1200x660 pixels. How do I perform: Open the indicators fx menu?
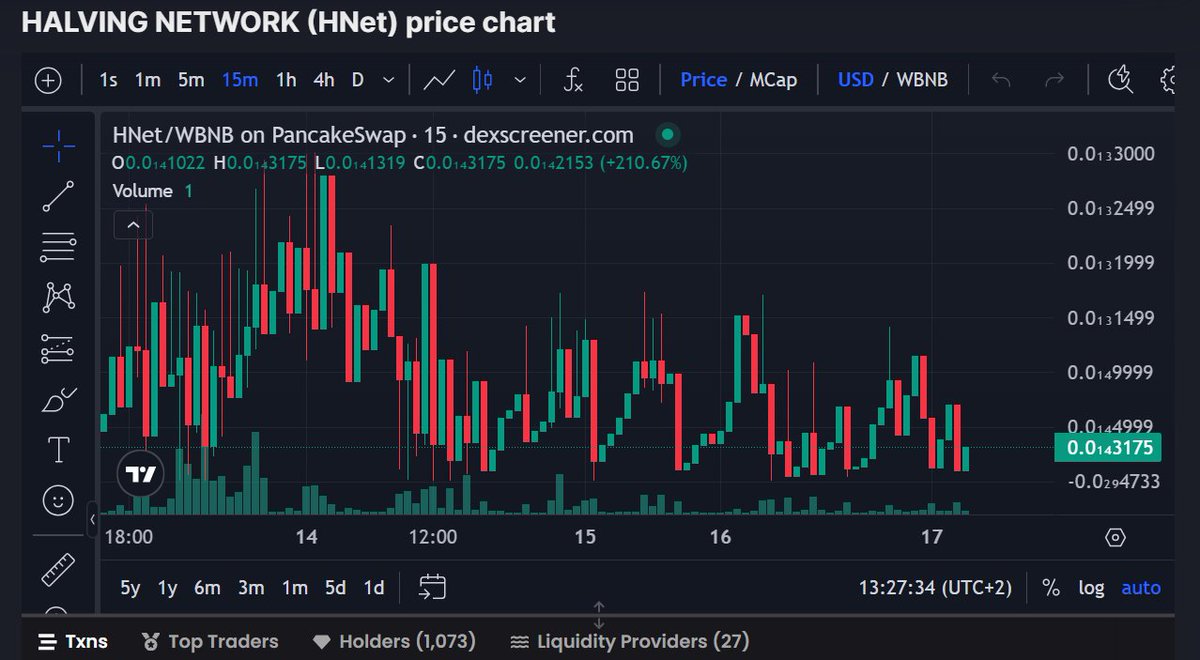click(x=573, y=80)
